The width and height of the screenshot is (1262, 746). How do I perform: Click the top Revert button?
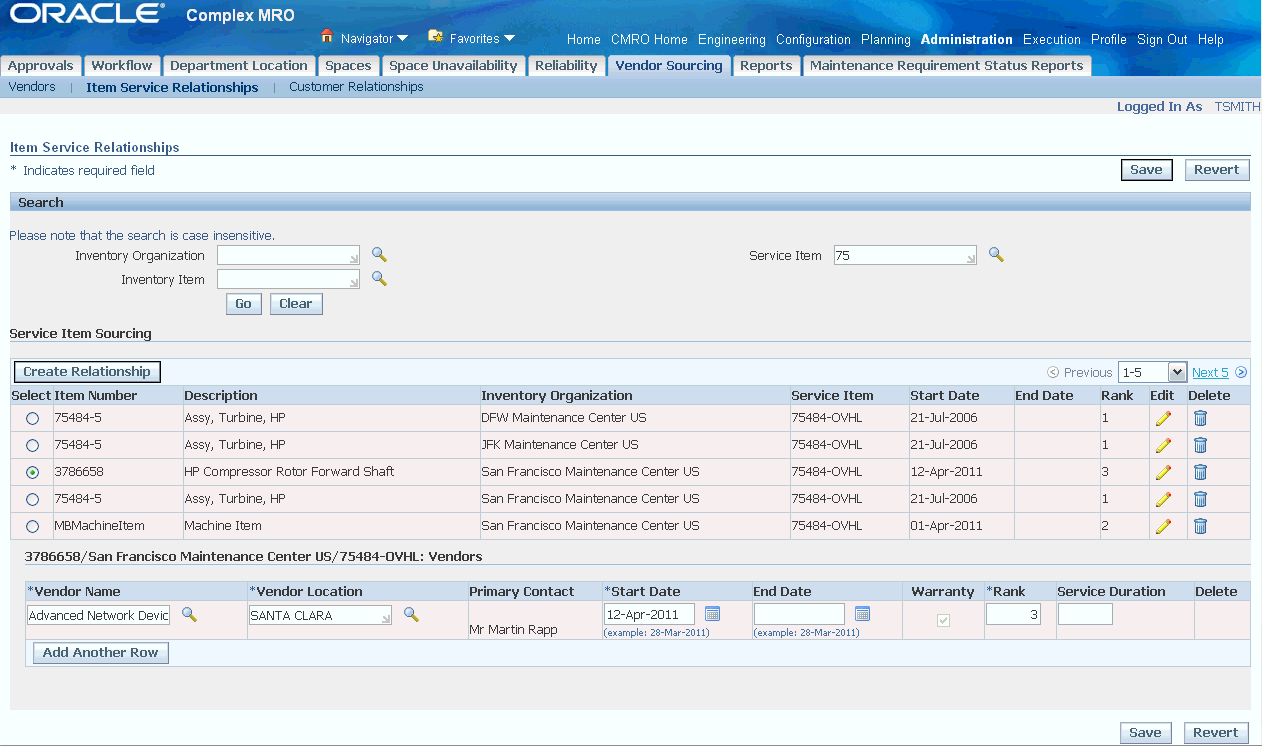(1217, 170)
